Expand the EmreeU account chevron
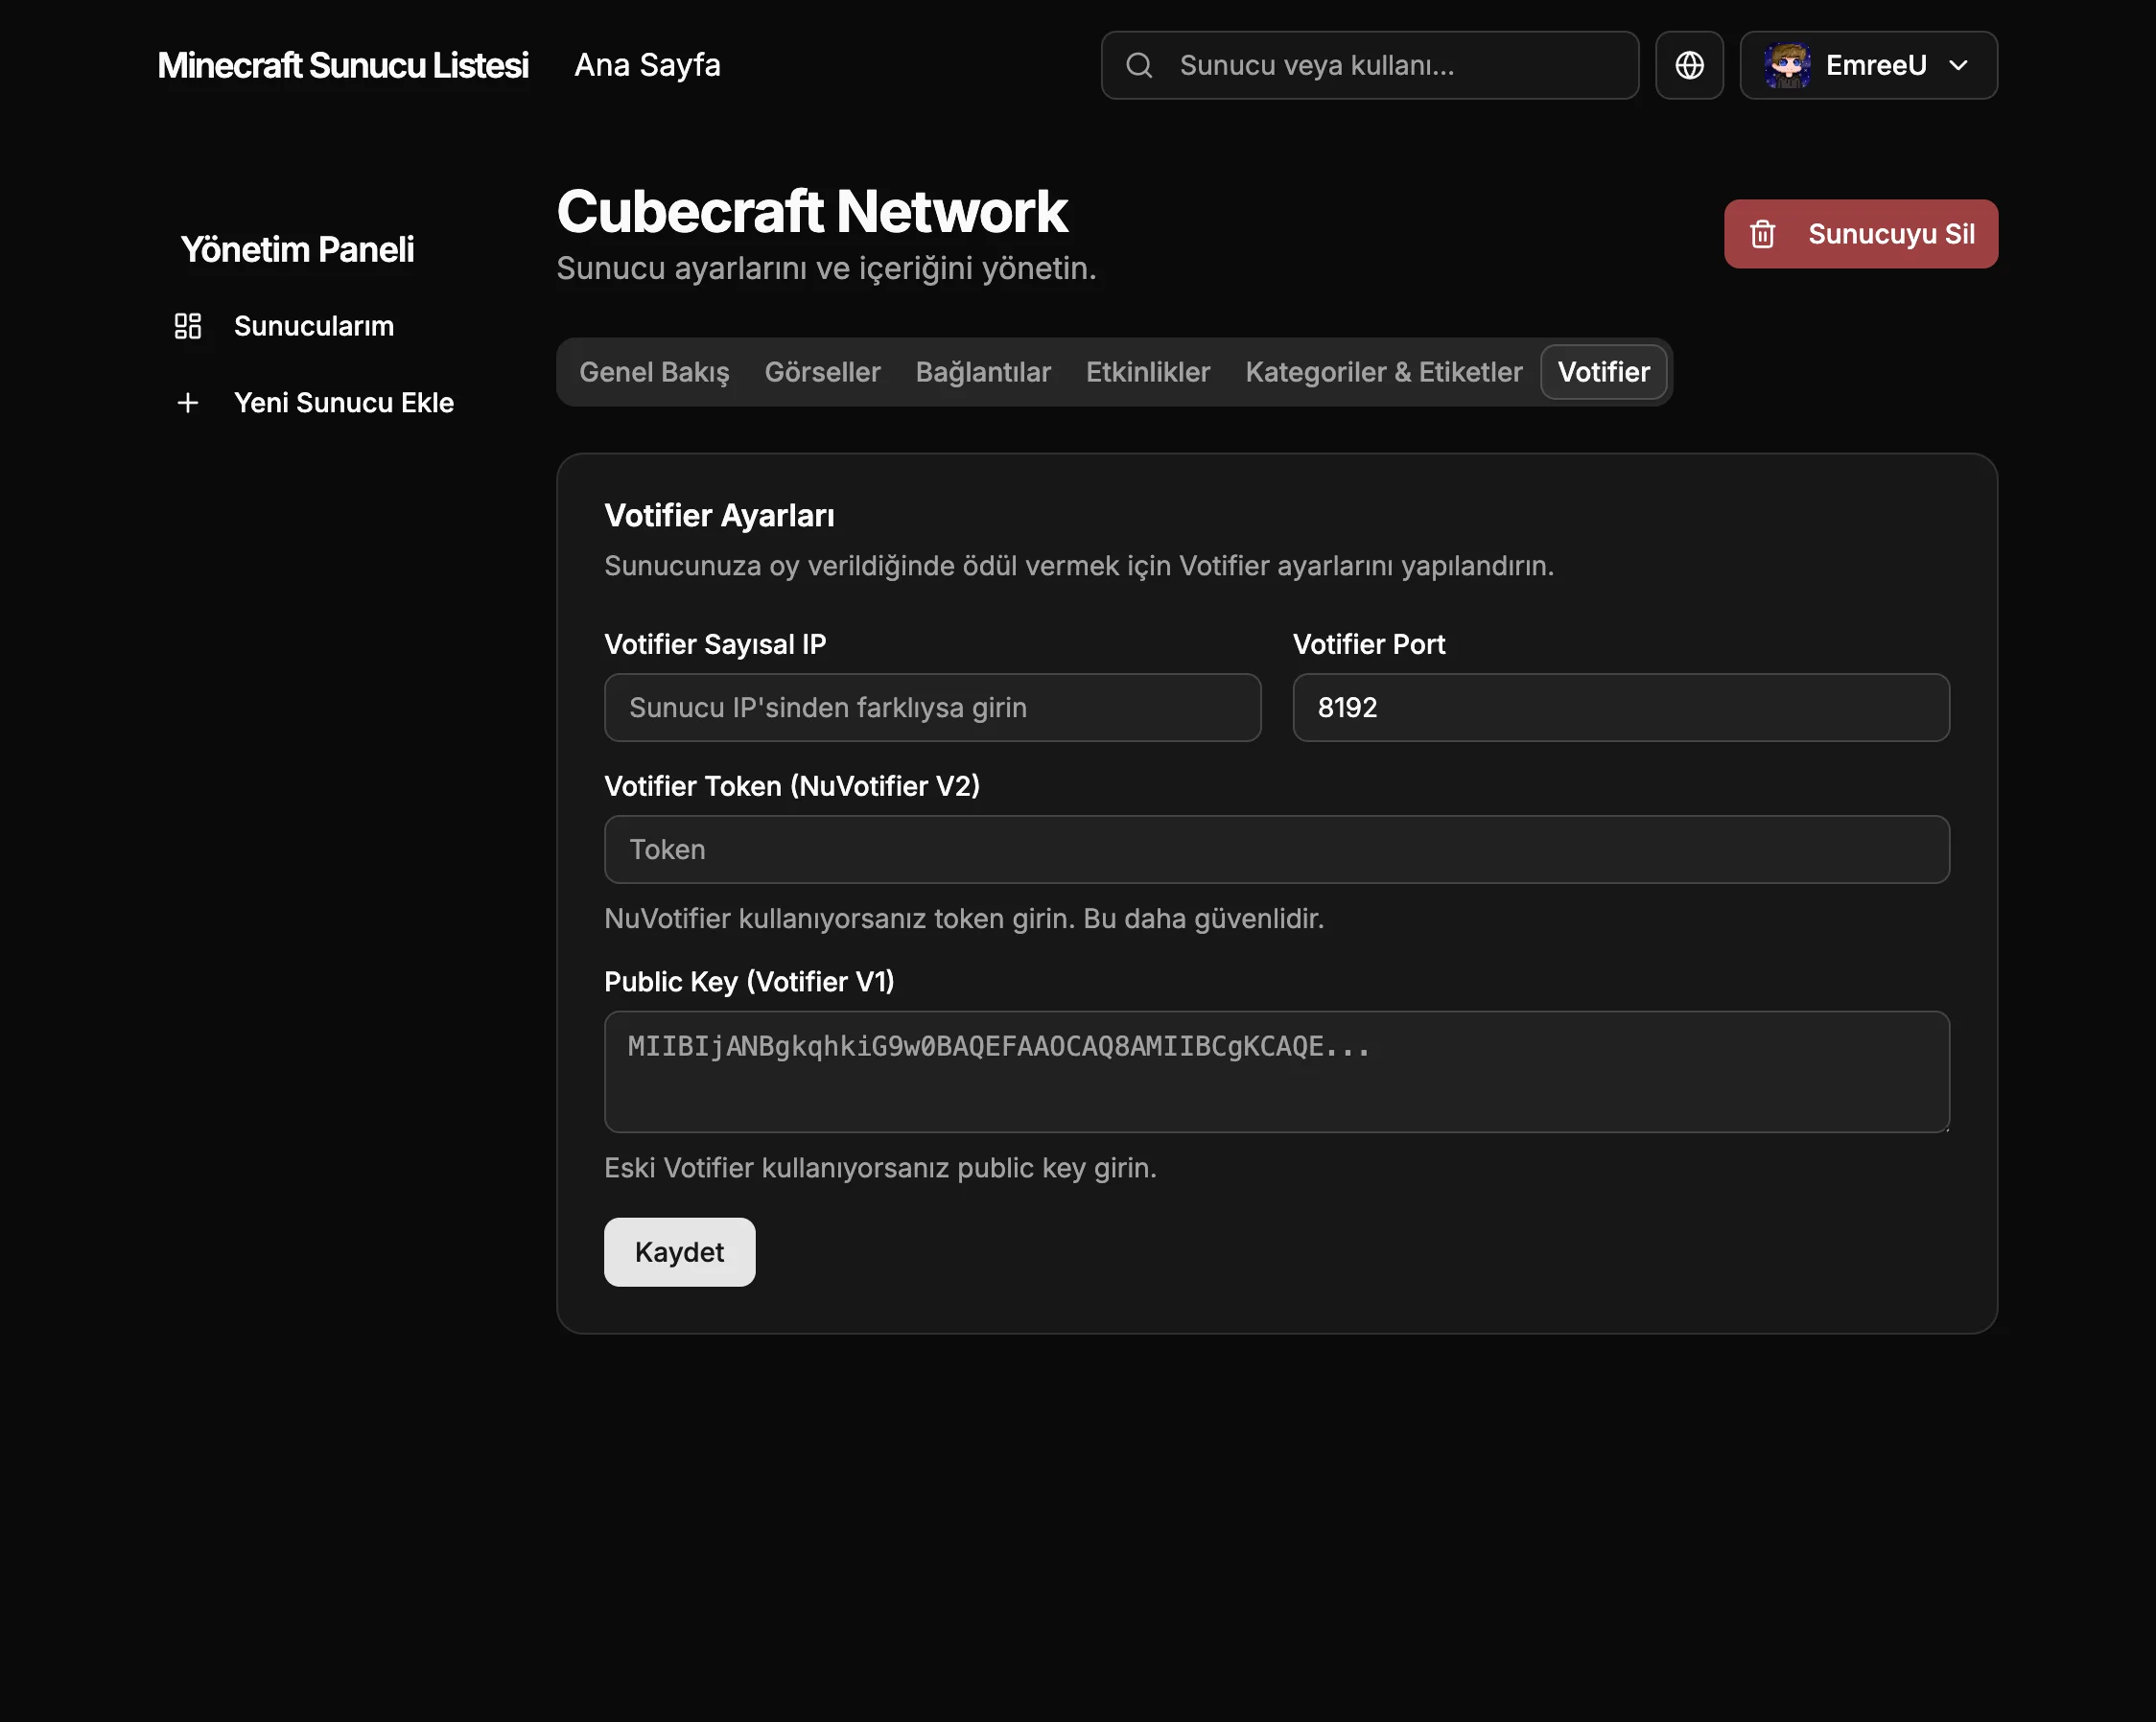Screen dimensions: 2156x1722 click(x=1958, y=65)
